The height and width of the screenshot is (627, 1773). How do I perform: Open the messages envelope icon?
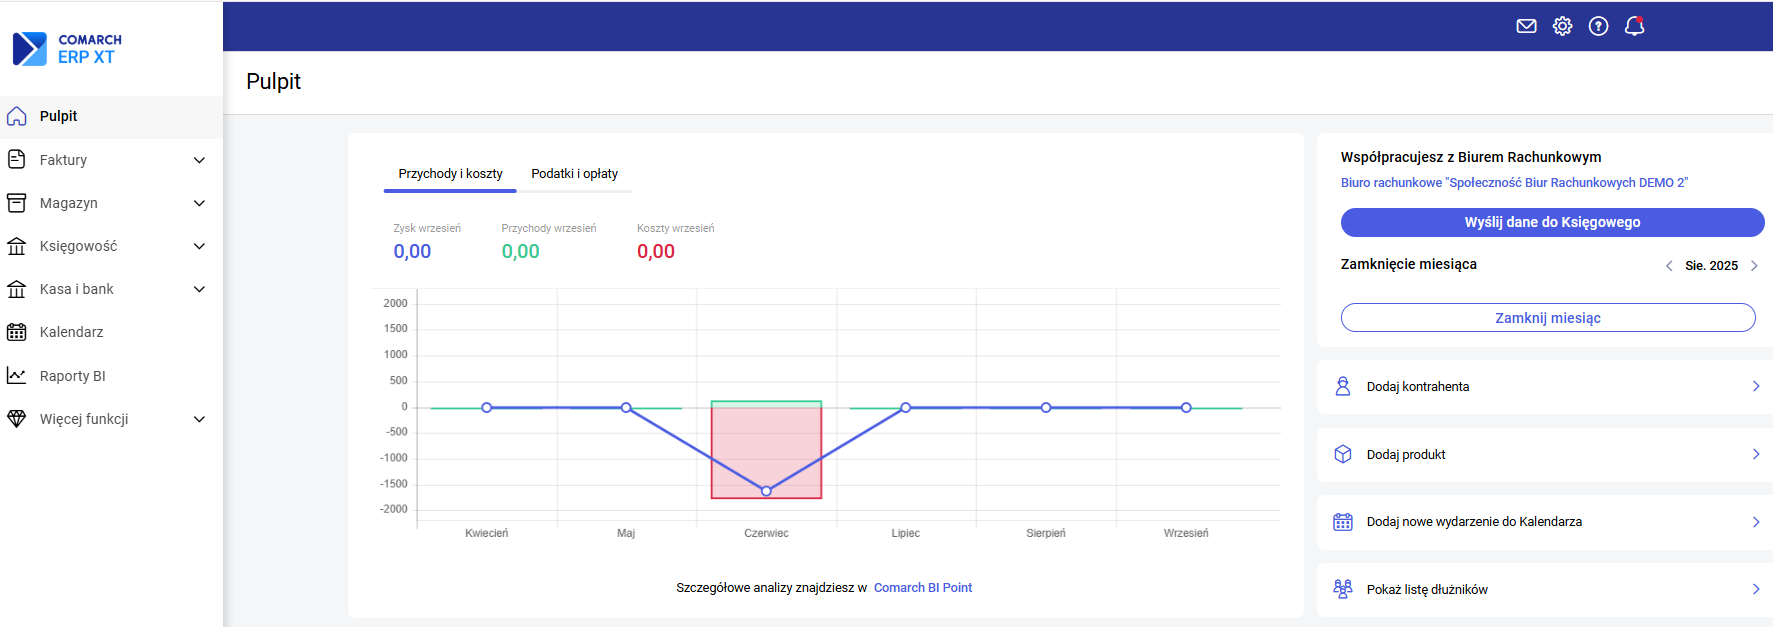pyautogui.click(x=1526, y=26)
